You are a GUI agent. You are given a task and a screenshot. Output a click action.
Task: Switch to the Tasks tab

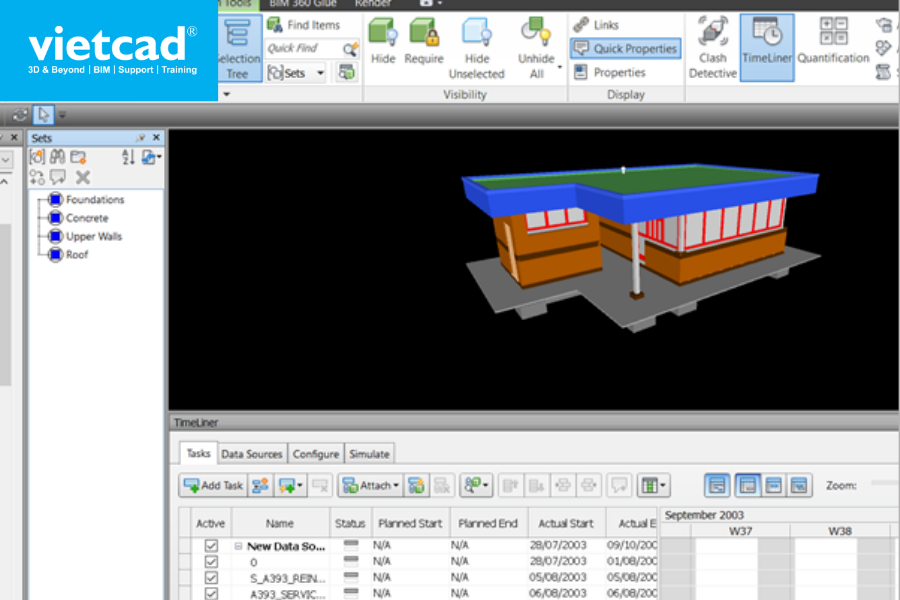click(199, 453)
